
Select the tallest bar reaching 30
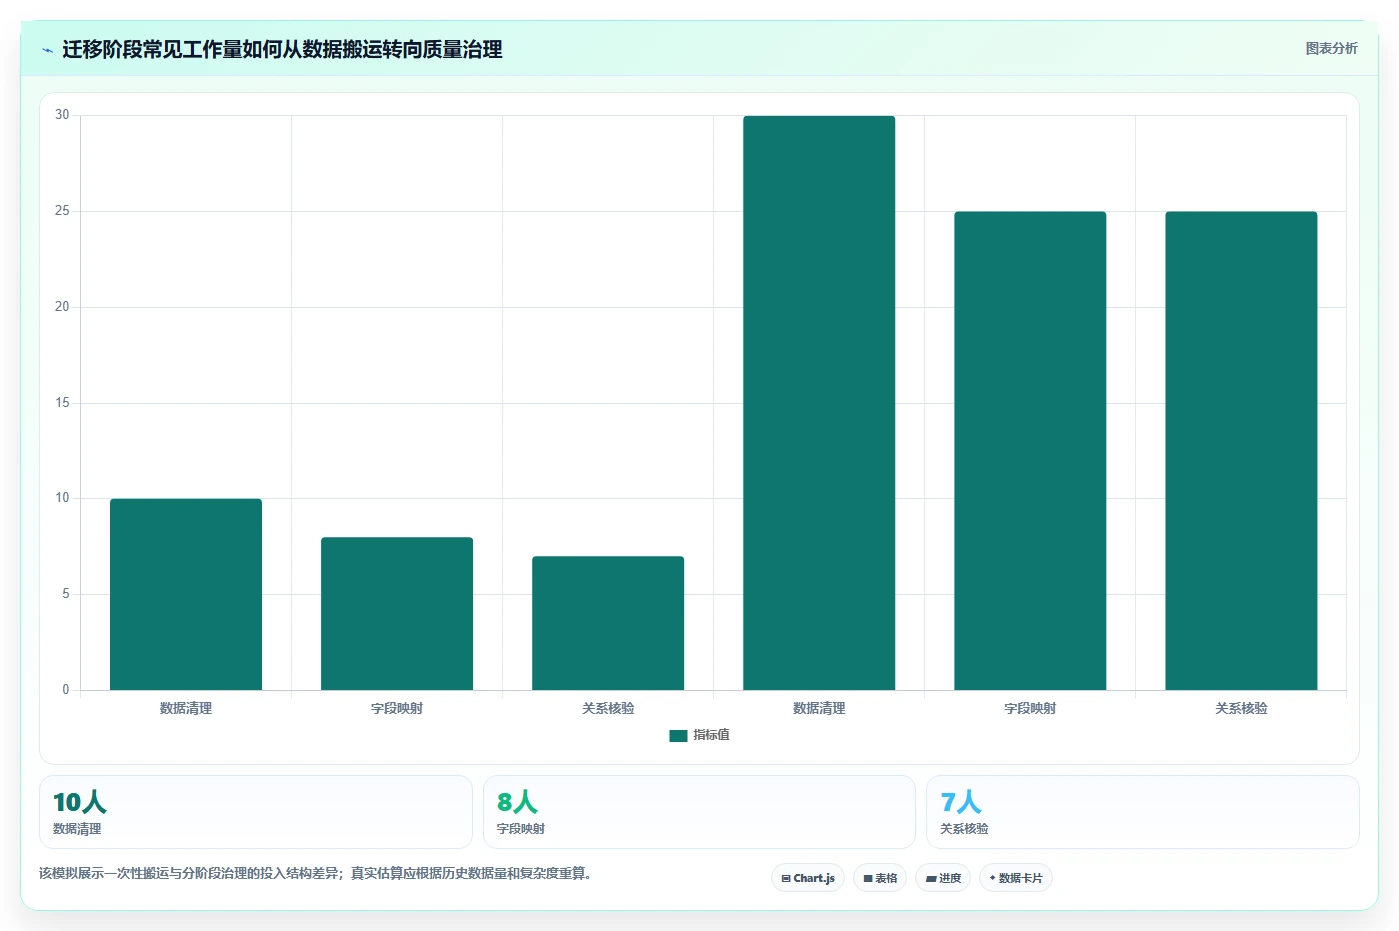tap(819, 403)
